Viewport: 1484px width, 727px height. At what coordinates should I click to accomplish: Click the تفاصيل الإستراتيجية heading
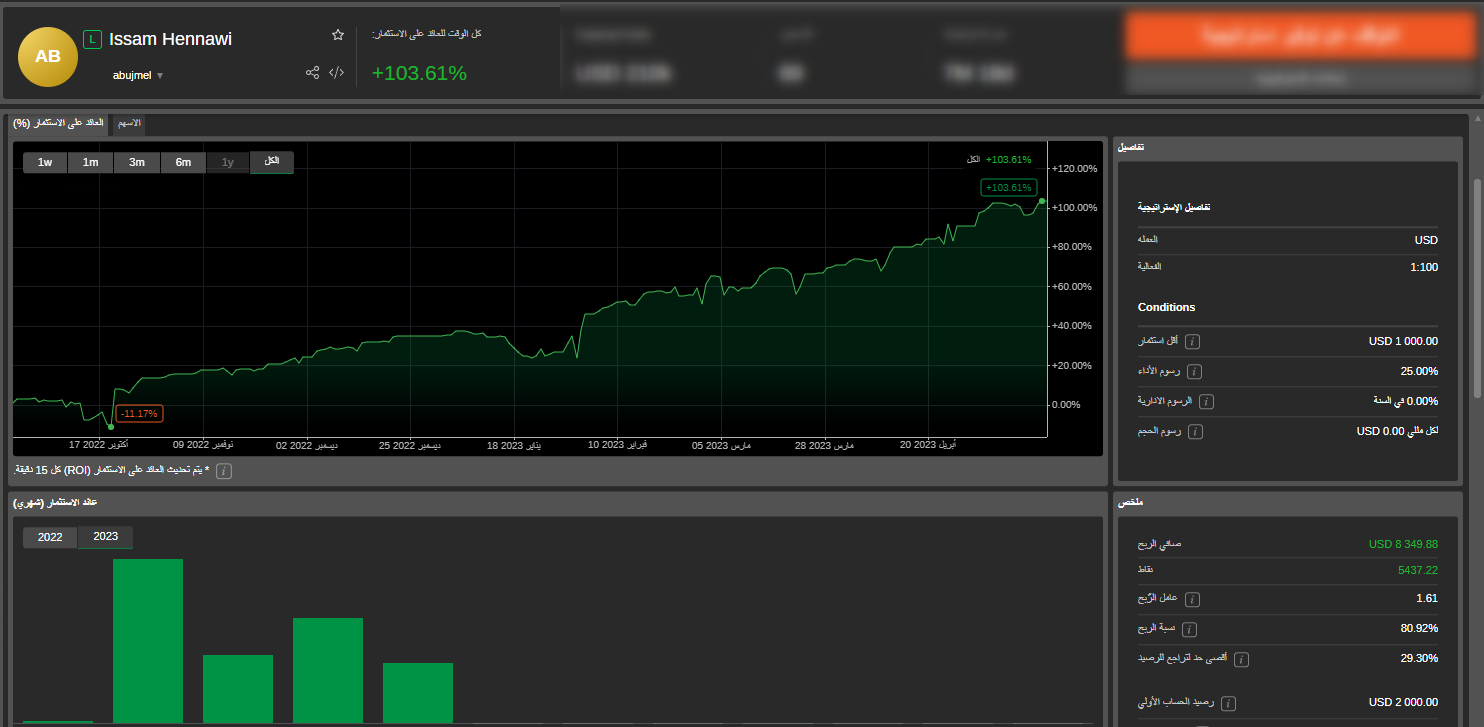click(x=1173, y=207)
